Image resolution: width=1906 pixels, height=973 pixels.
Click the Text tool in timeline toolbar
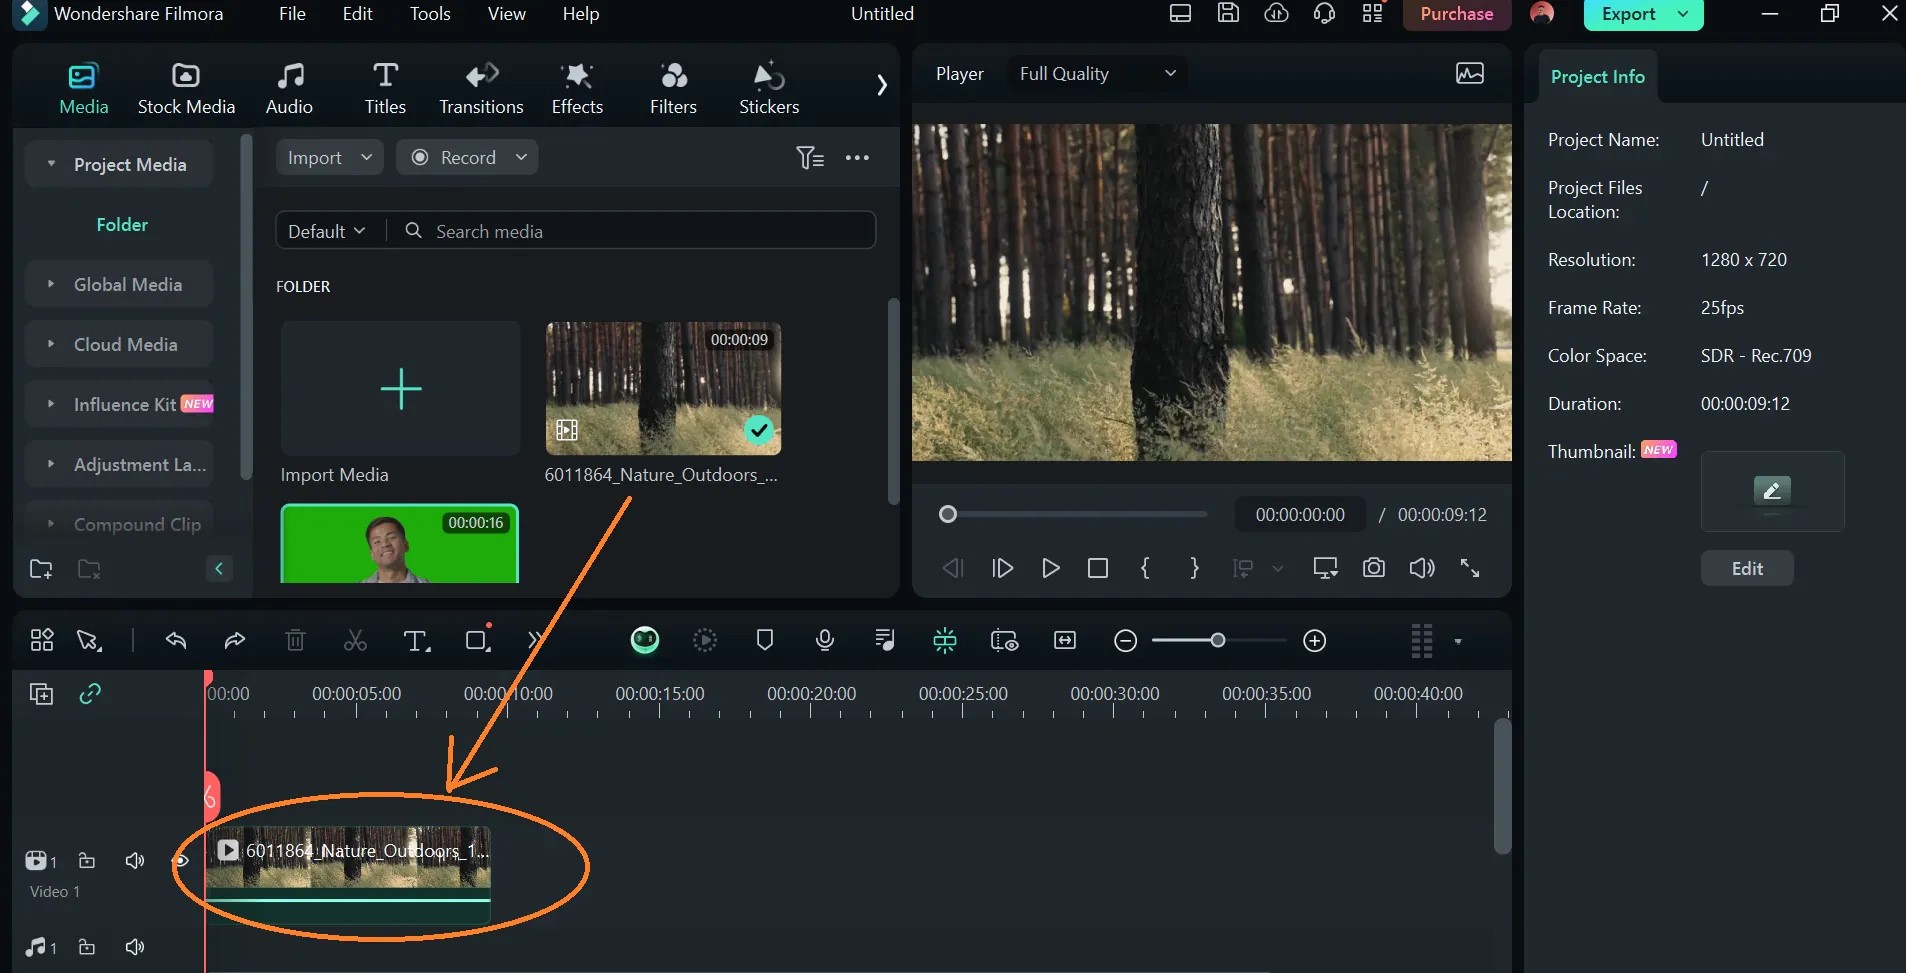click(x=416, y=641)
